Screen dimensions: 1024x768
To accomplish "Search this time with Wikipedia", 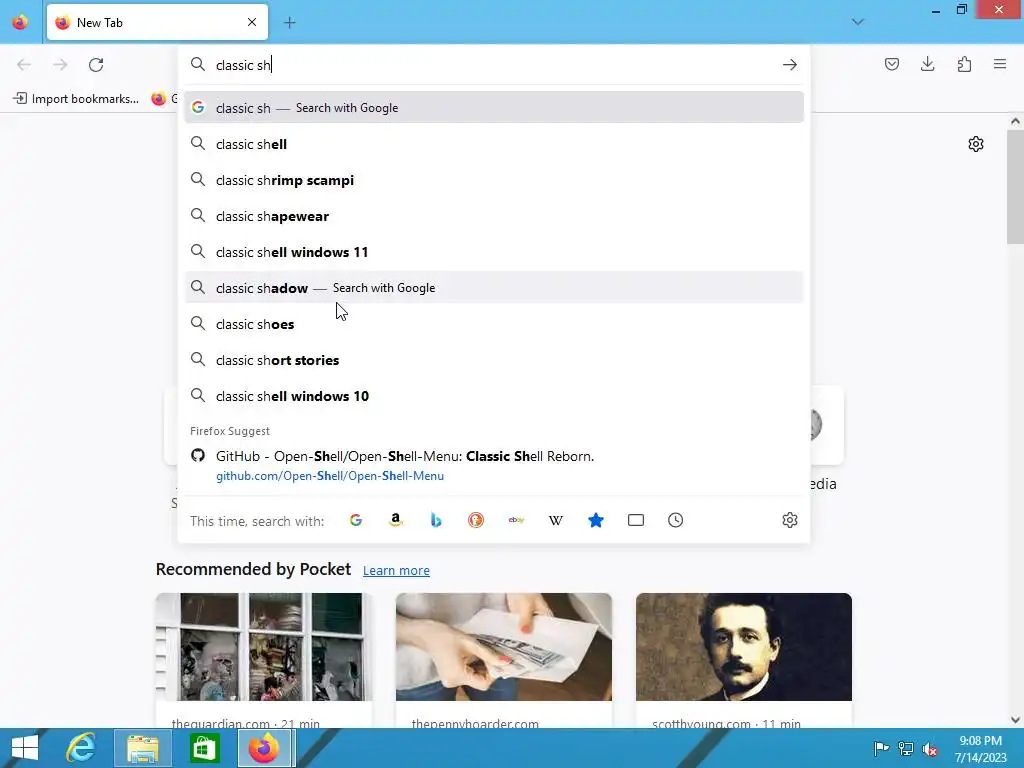I will click(x=556, y=520).
